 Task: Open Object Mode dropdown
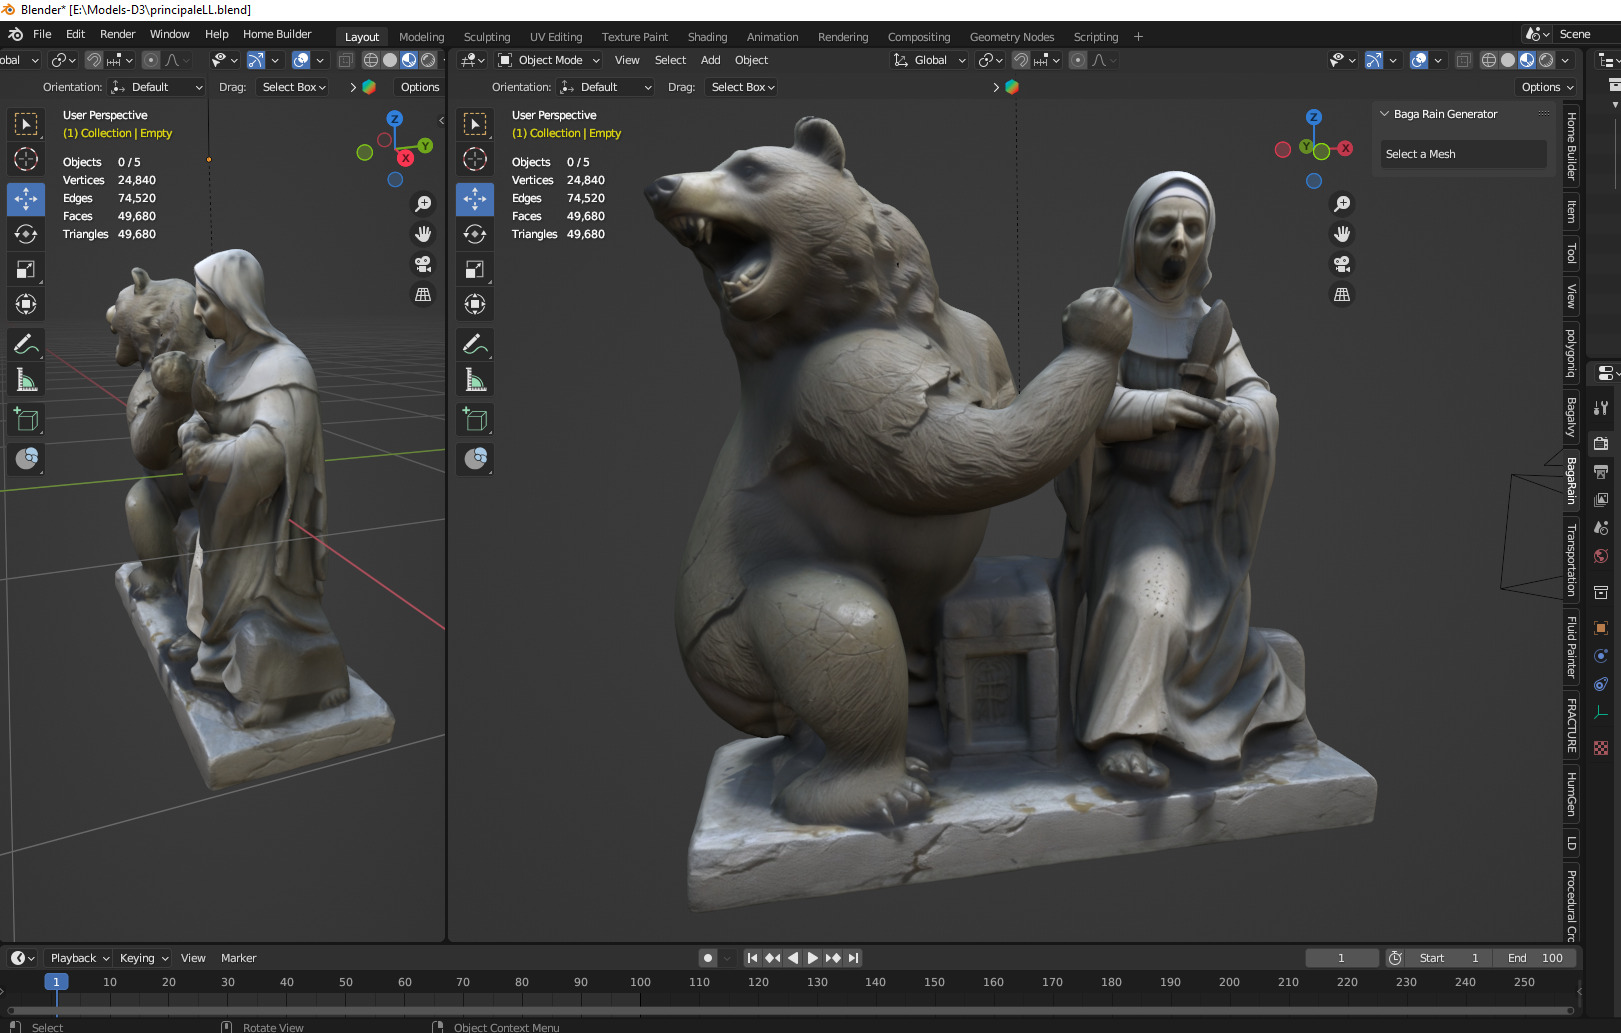(x=549, y=60)
